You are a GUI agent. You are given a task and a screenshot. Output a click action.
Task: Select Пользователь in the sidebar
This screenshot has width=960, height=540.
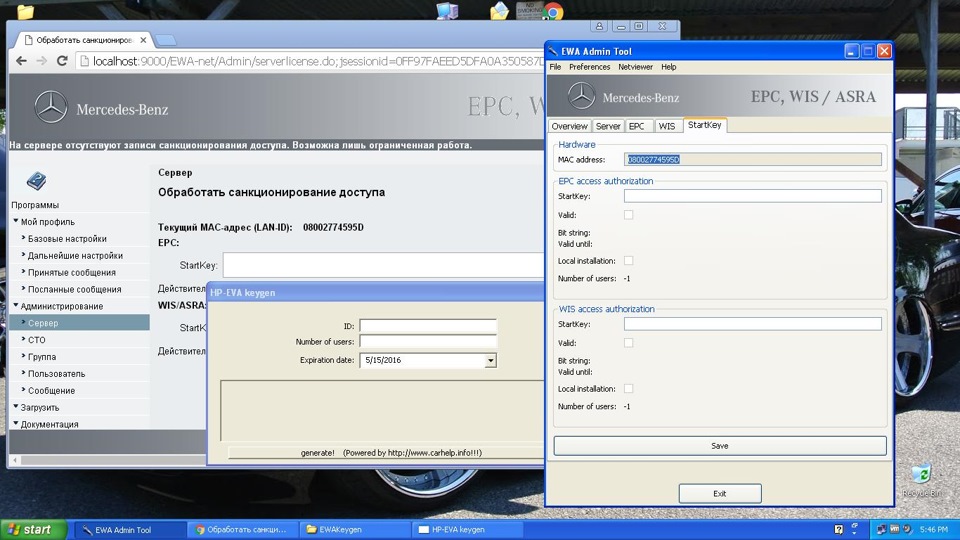click(56, 373)
